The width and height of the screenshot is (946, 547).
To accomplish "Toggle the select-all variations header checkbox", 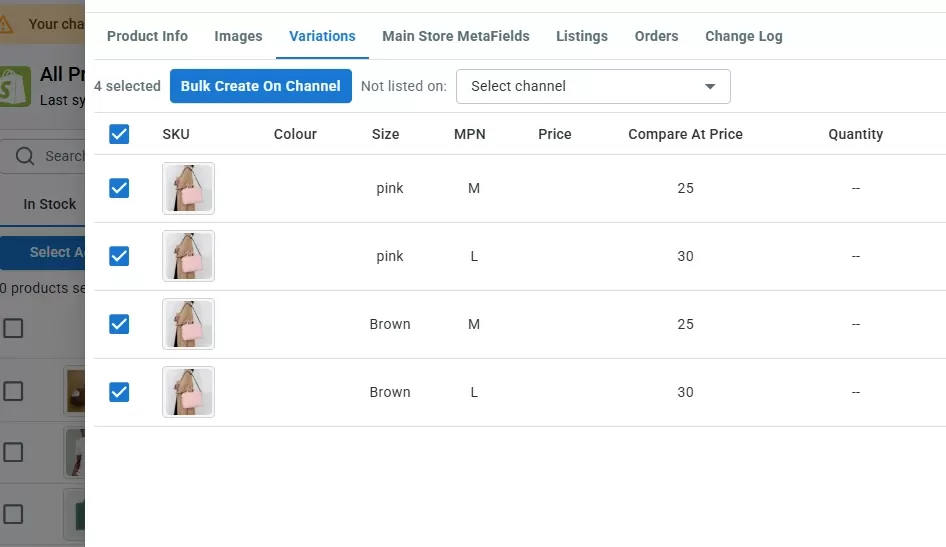I will (119, 134).
